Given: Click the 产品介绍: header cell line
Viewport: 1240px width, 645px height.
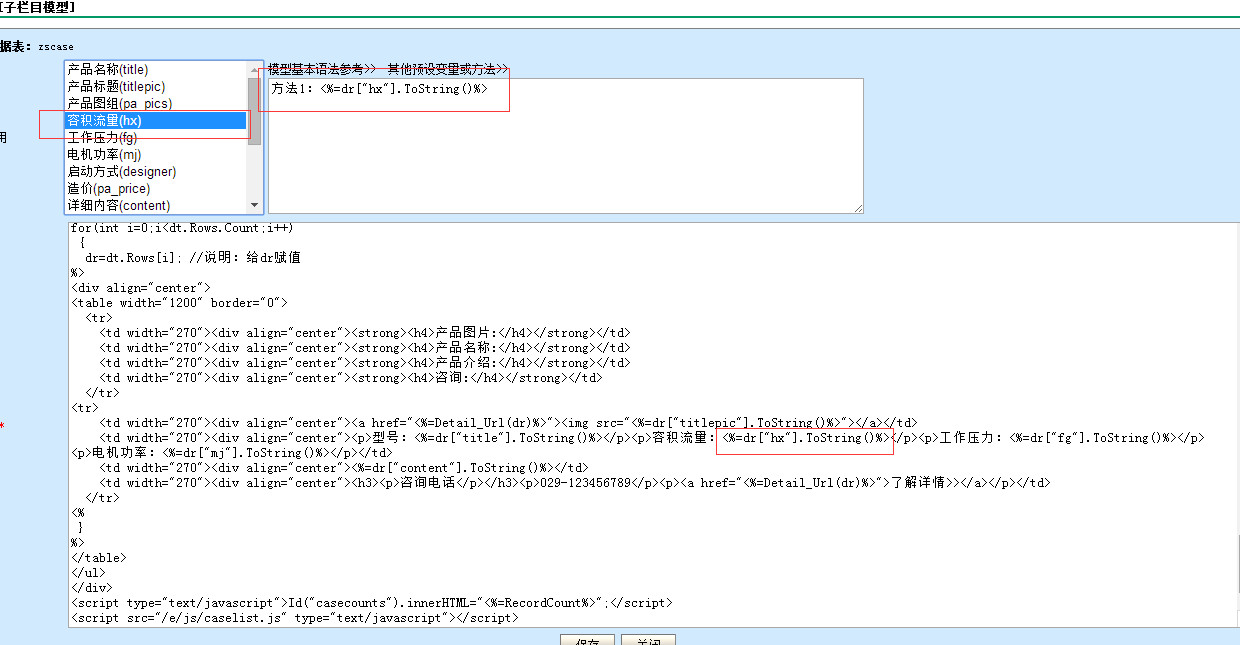Looking at the screenshot, I should pos(365,363).
